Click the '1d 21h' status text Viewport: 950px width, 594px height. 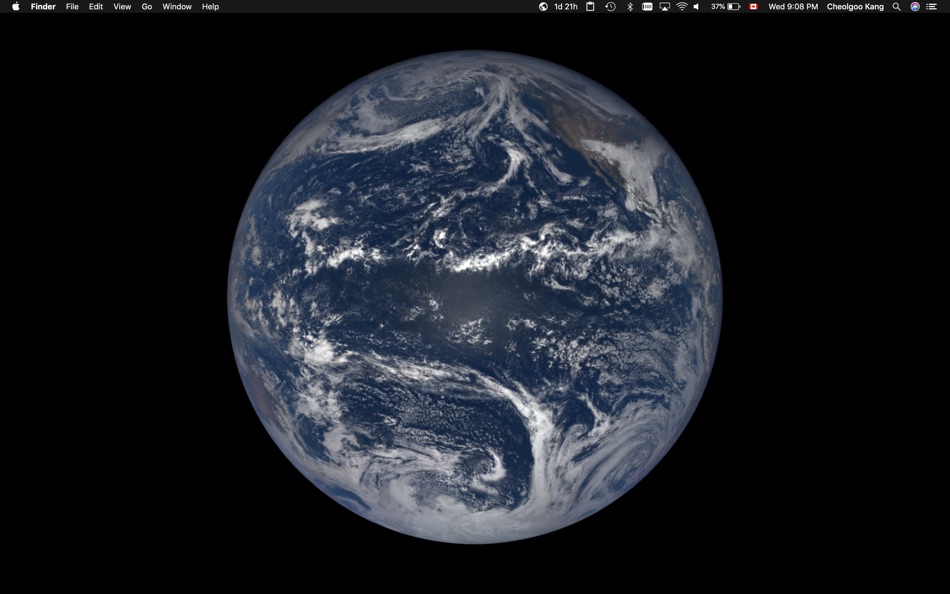(566, 7)
